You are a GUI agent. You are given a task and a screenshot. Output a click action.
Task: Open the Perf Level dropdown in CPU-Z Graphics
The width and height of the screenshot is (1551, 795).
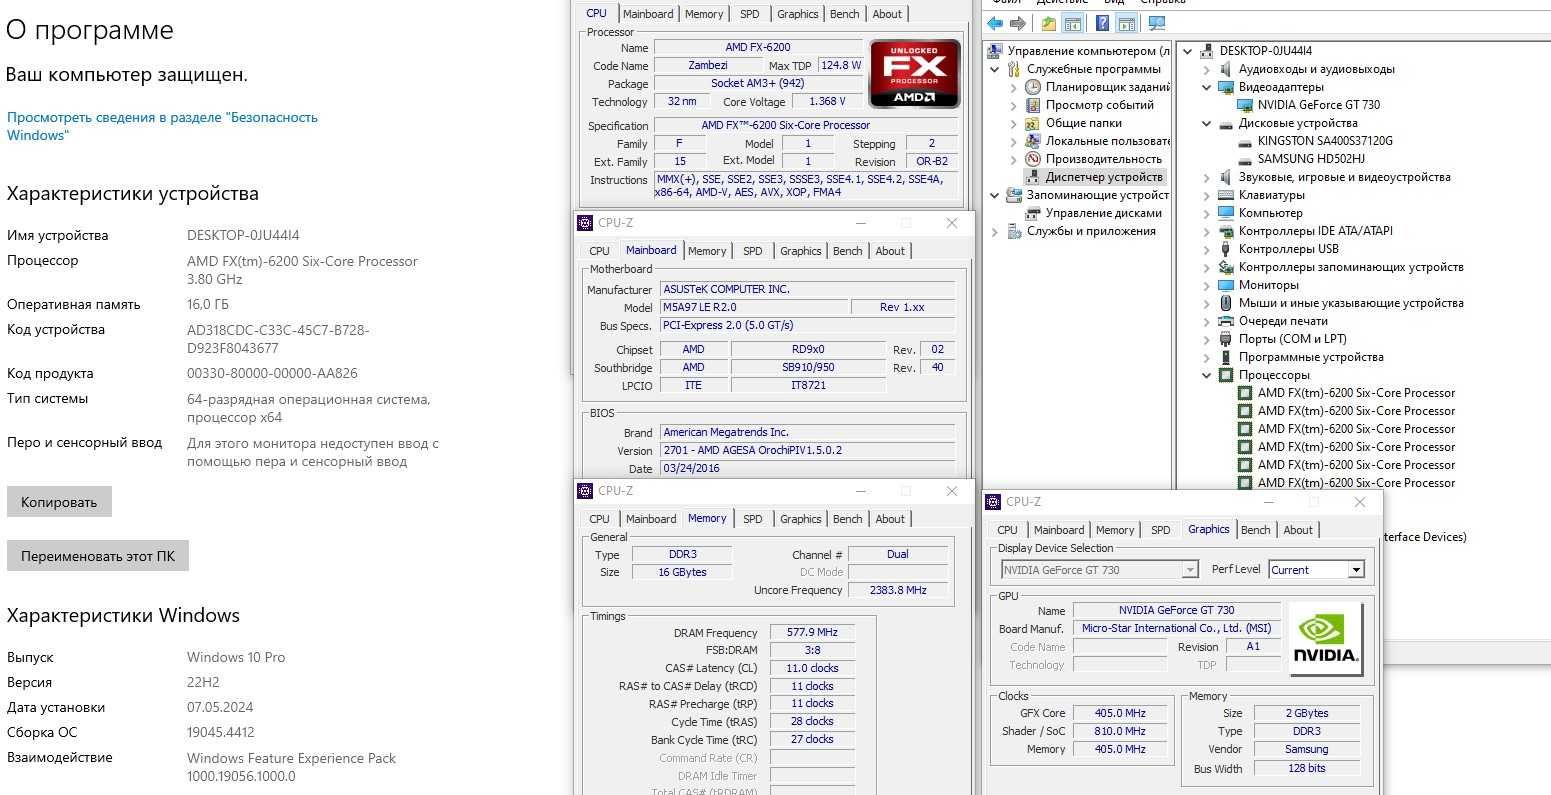(x=1356, y=570)
